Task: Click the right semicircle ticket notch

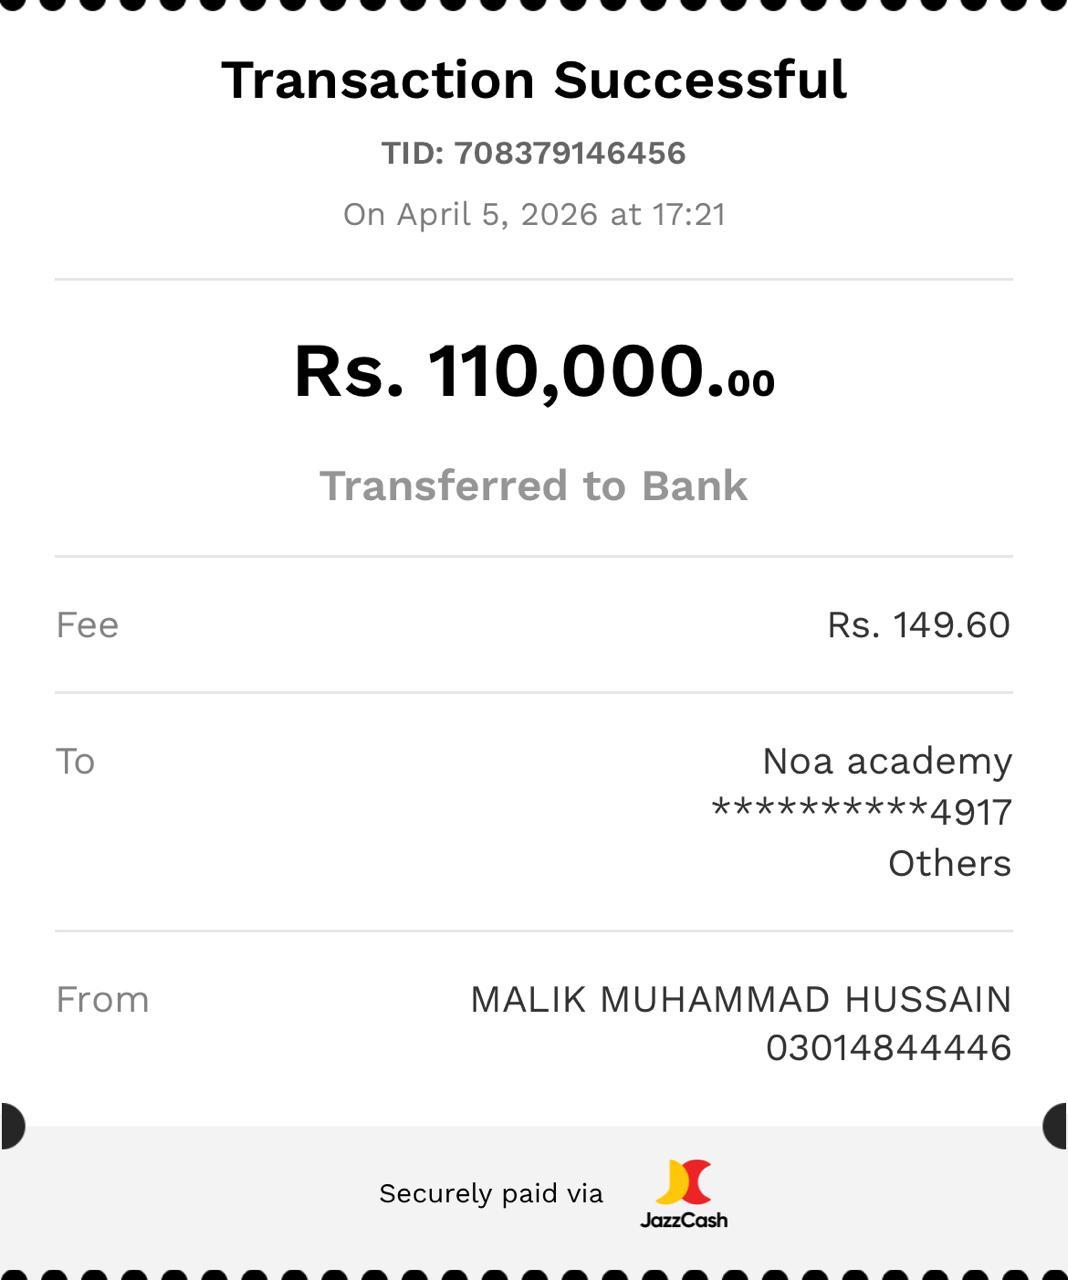Action: (1055, 1126)
